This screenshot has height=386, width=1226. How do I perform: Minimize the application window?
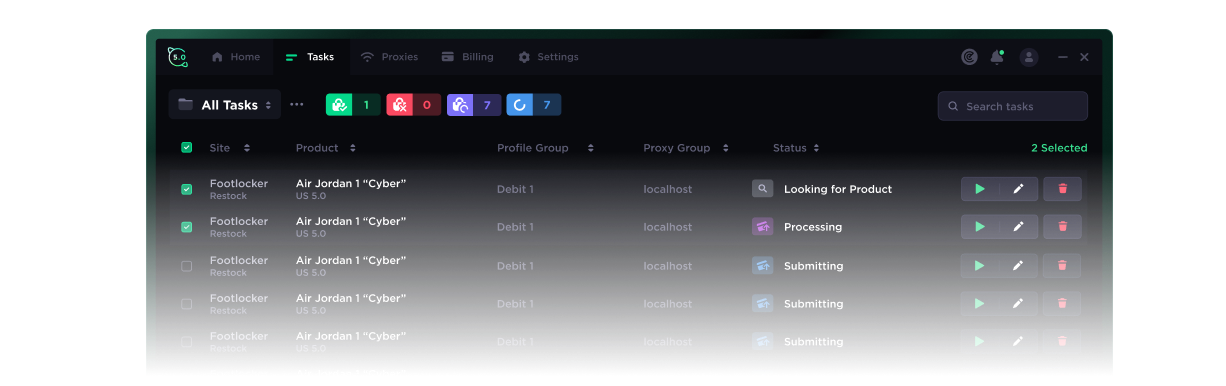pyautogui.click(x=1063, y=57)
